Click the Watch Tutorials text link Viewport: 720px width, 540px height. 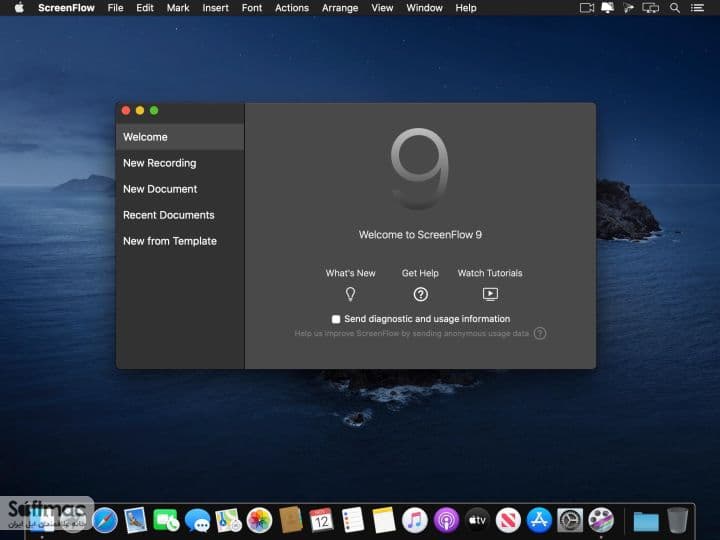pyautogui.click(x=490, y=273)
